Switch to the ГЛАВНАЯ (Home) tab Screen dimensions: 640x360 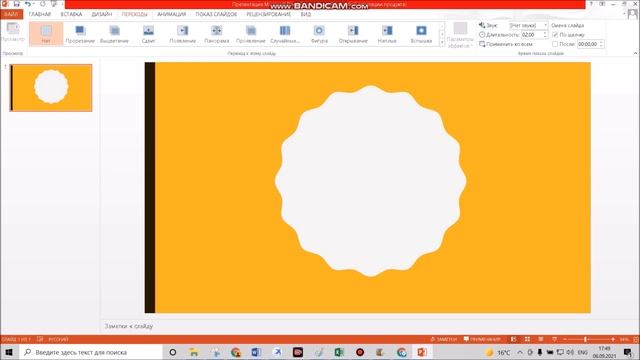pos(40,14)
